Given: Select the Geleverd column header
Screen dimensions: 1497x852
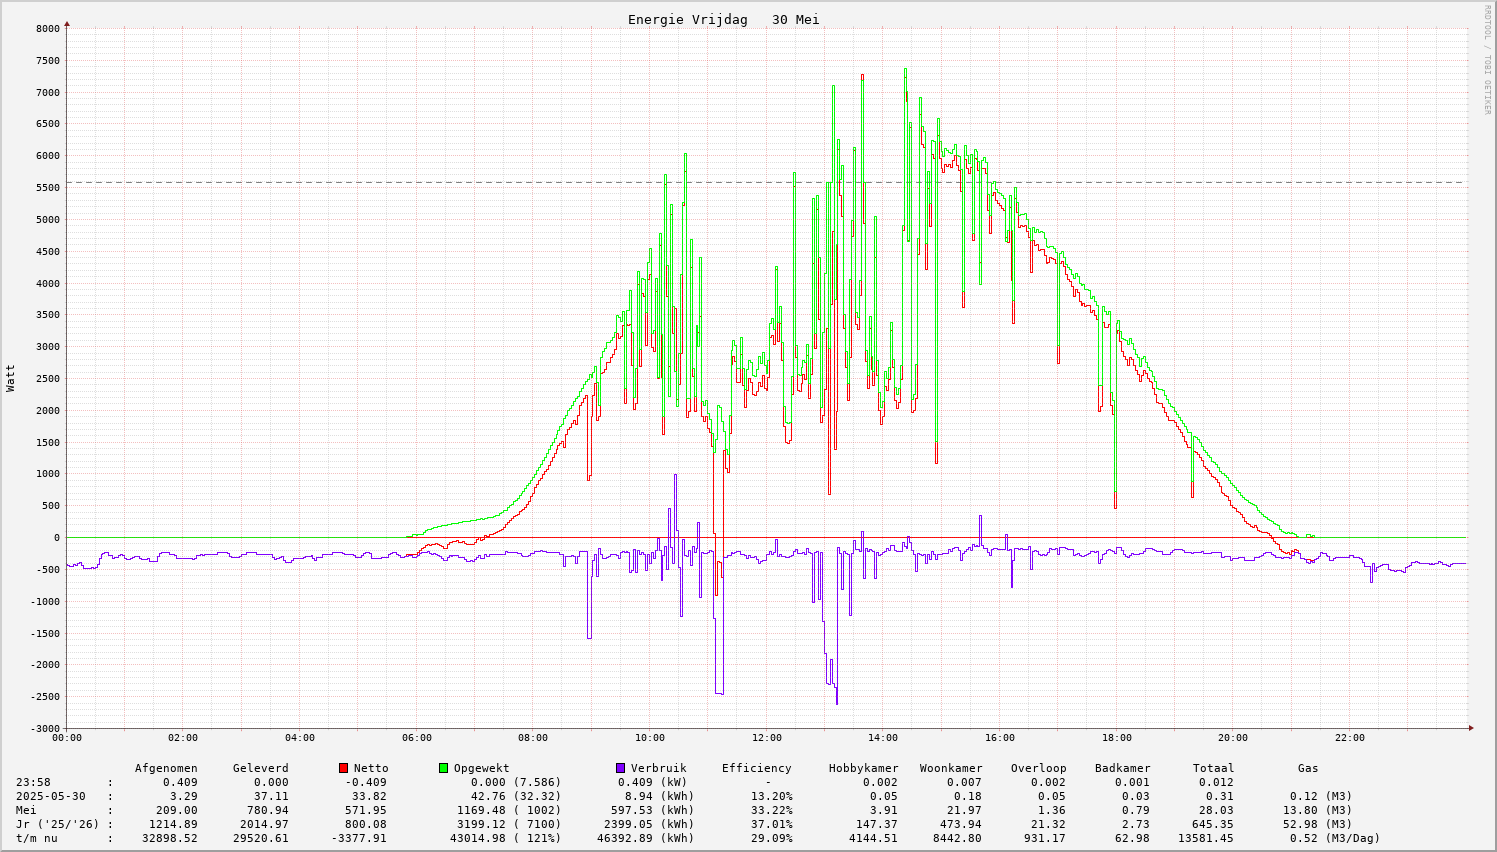Looking at the screenshot, I should 260,768.
